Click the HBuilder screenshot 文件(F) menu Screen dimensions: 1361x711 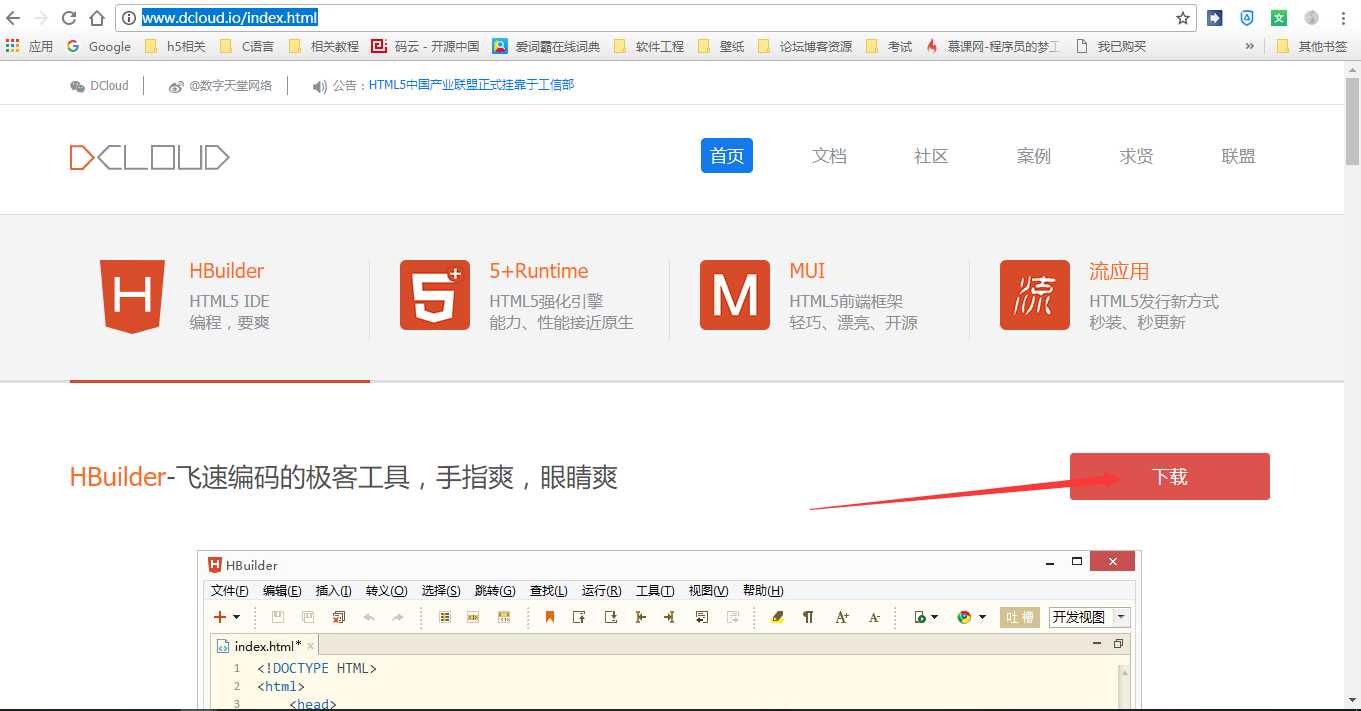[230, 591]
